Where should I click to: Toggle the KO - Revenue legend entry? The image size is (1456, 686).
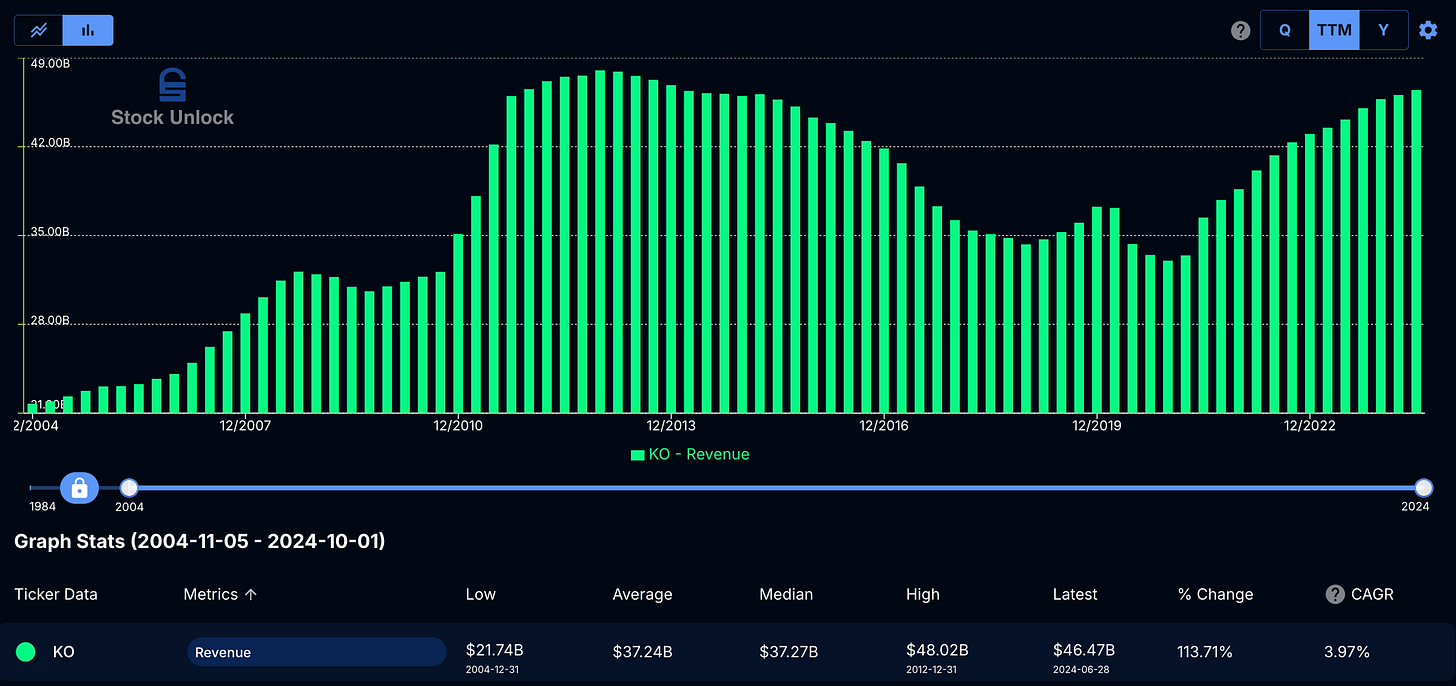[x=690, y=454]
